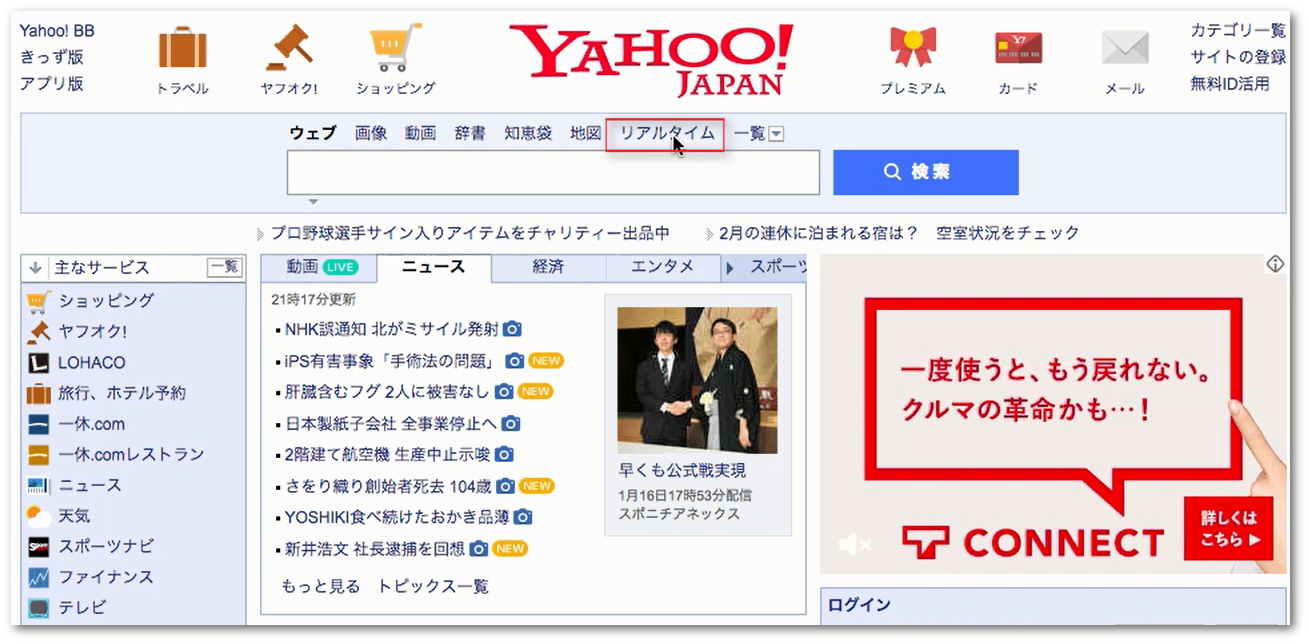Click inside the search text field
Screen dimensions: 1309x644
click(x=553, y=172)
